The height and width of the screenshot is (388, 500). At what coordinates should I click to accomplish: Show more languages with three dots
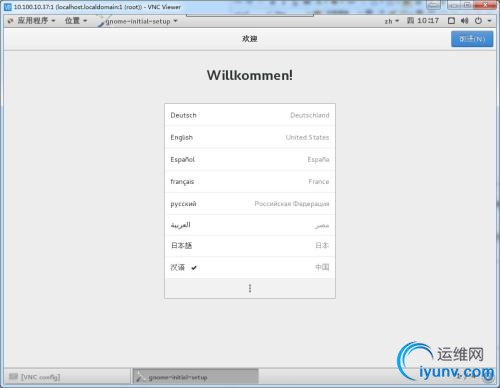[x=250, y=288]
